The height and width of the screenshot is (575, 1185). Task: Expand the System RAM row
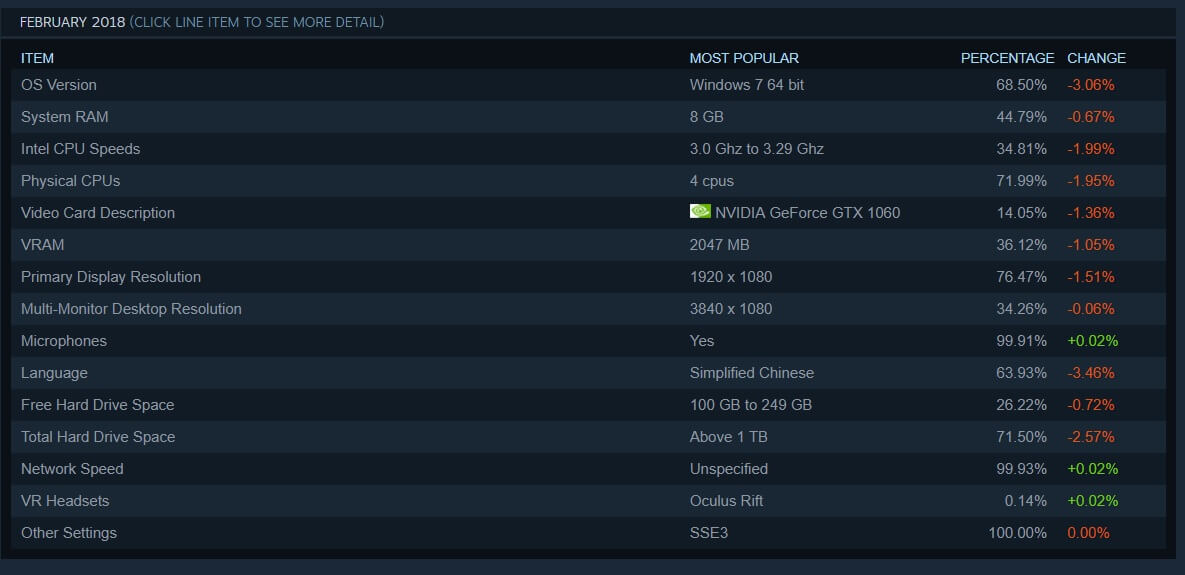65,117
